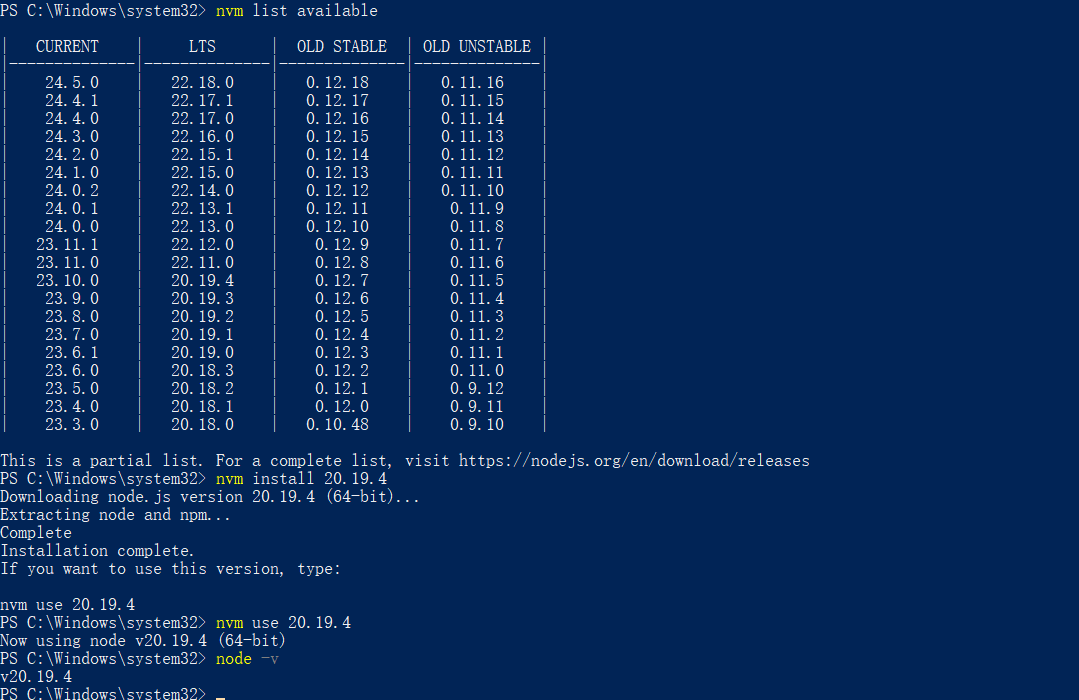
Task: Select version 22.18.0 in the LTS column
Action: tap(202, 83)
